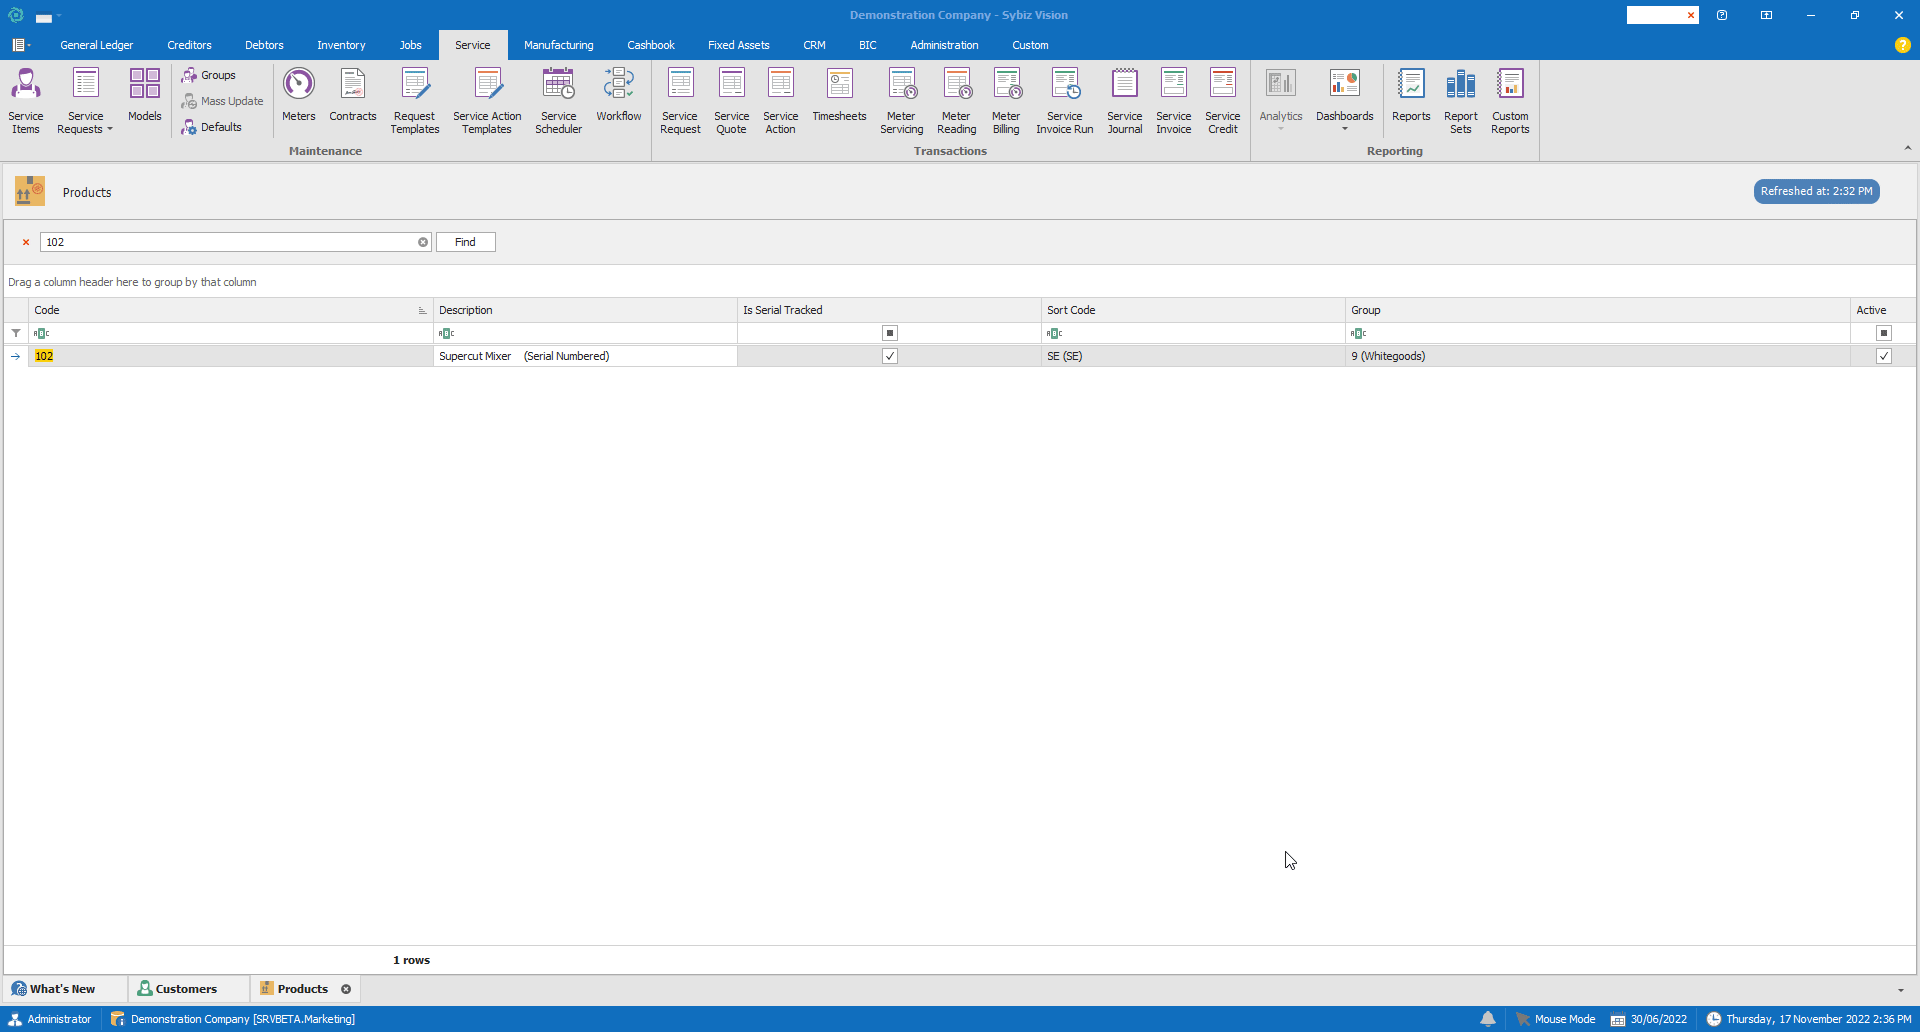
Task: Toggle Is Serial Tracked checkbox for product 102
Action: [x=890, y=356]
